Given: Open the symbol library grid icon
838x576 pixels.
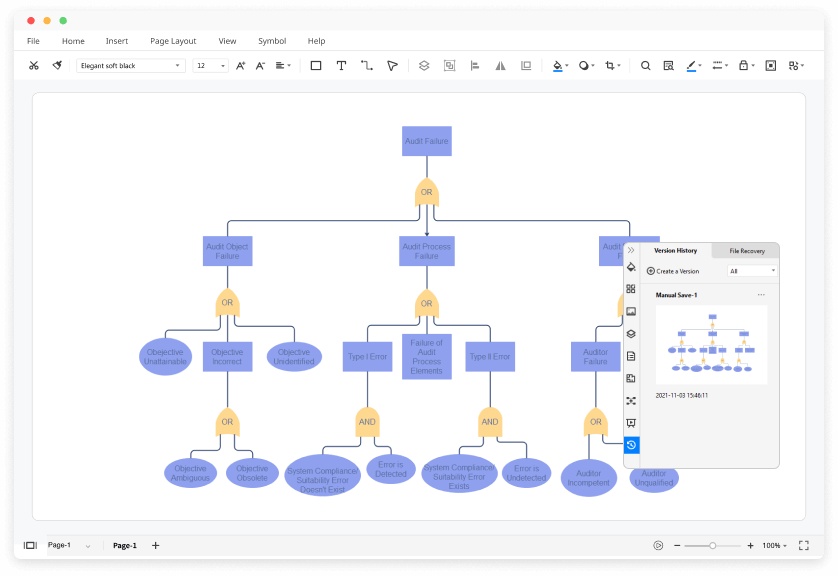Looking at the screenshot, I should point(631,289).
